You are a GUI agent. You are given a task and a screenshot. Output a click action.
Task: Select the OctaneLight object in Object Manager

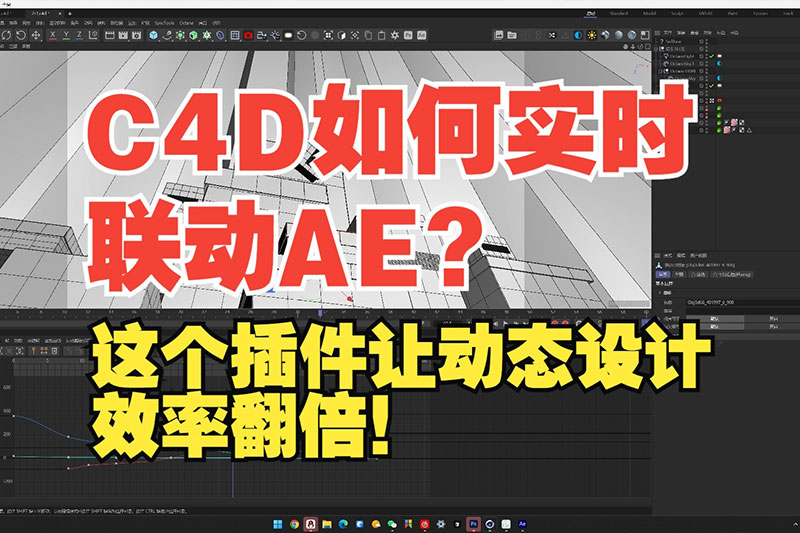coord(682,56)
